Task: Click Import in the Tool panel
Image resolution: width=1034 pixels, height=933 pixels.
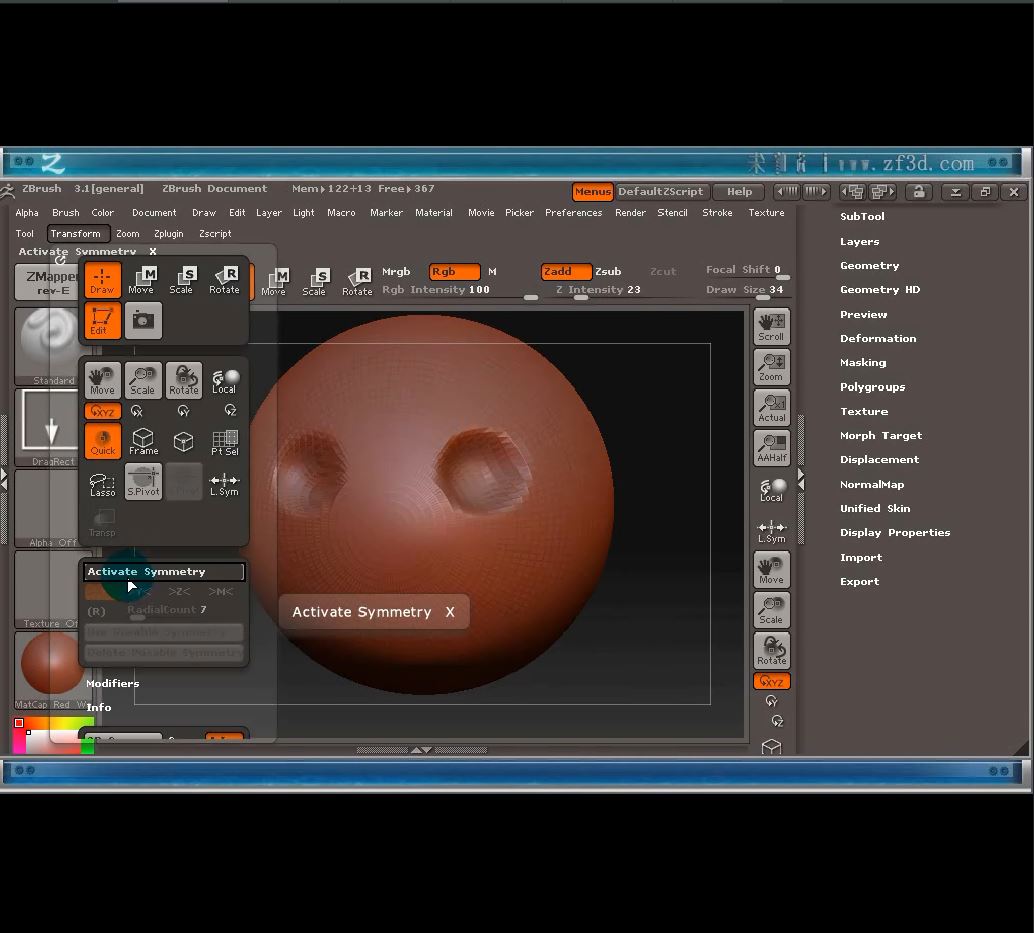Action: click(861, 557)
